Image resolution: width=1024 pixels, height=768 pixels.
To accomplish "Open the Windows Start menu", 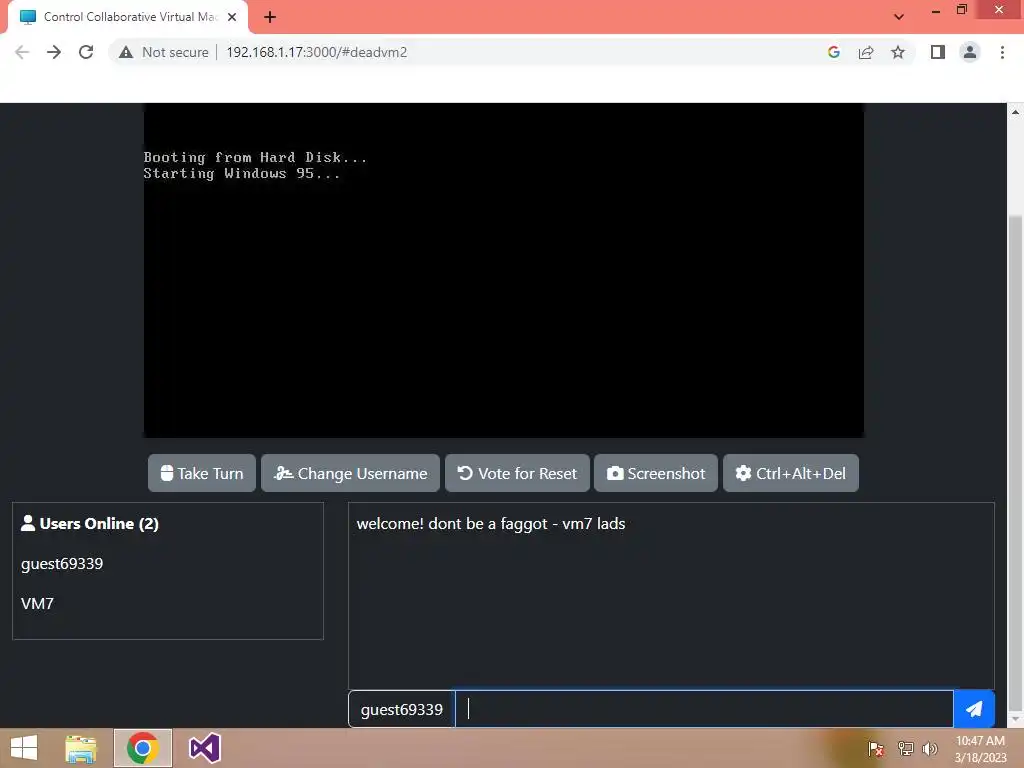I will pyautogui.click(x=24, y=748).
